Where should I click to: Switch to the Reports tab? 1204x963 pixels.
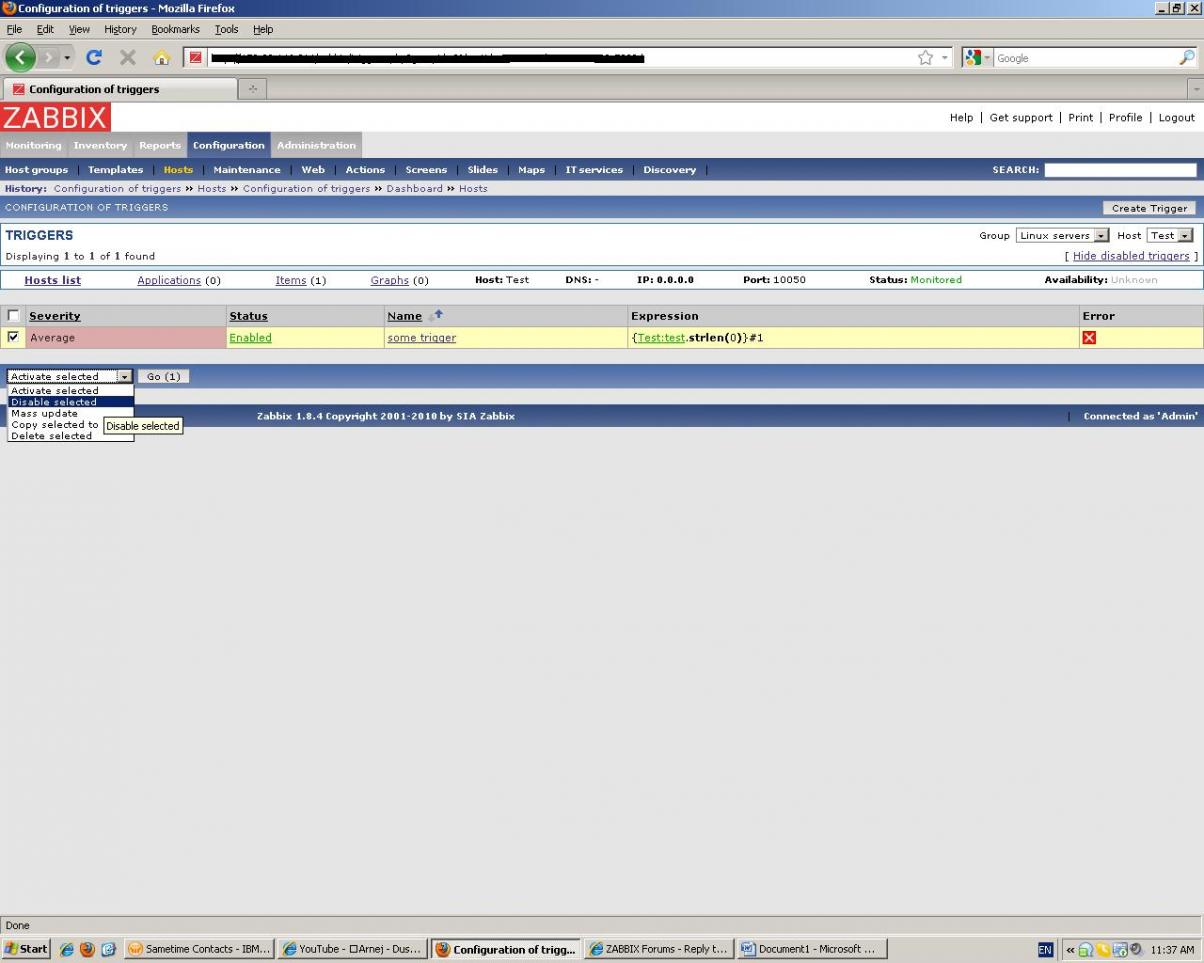(x=160, y=145)
